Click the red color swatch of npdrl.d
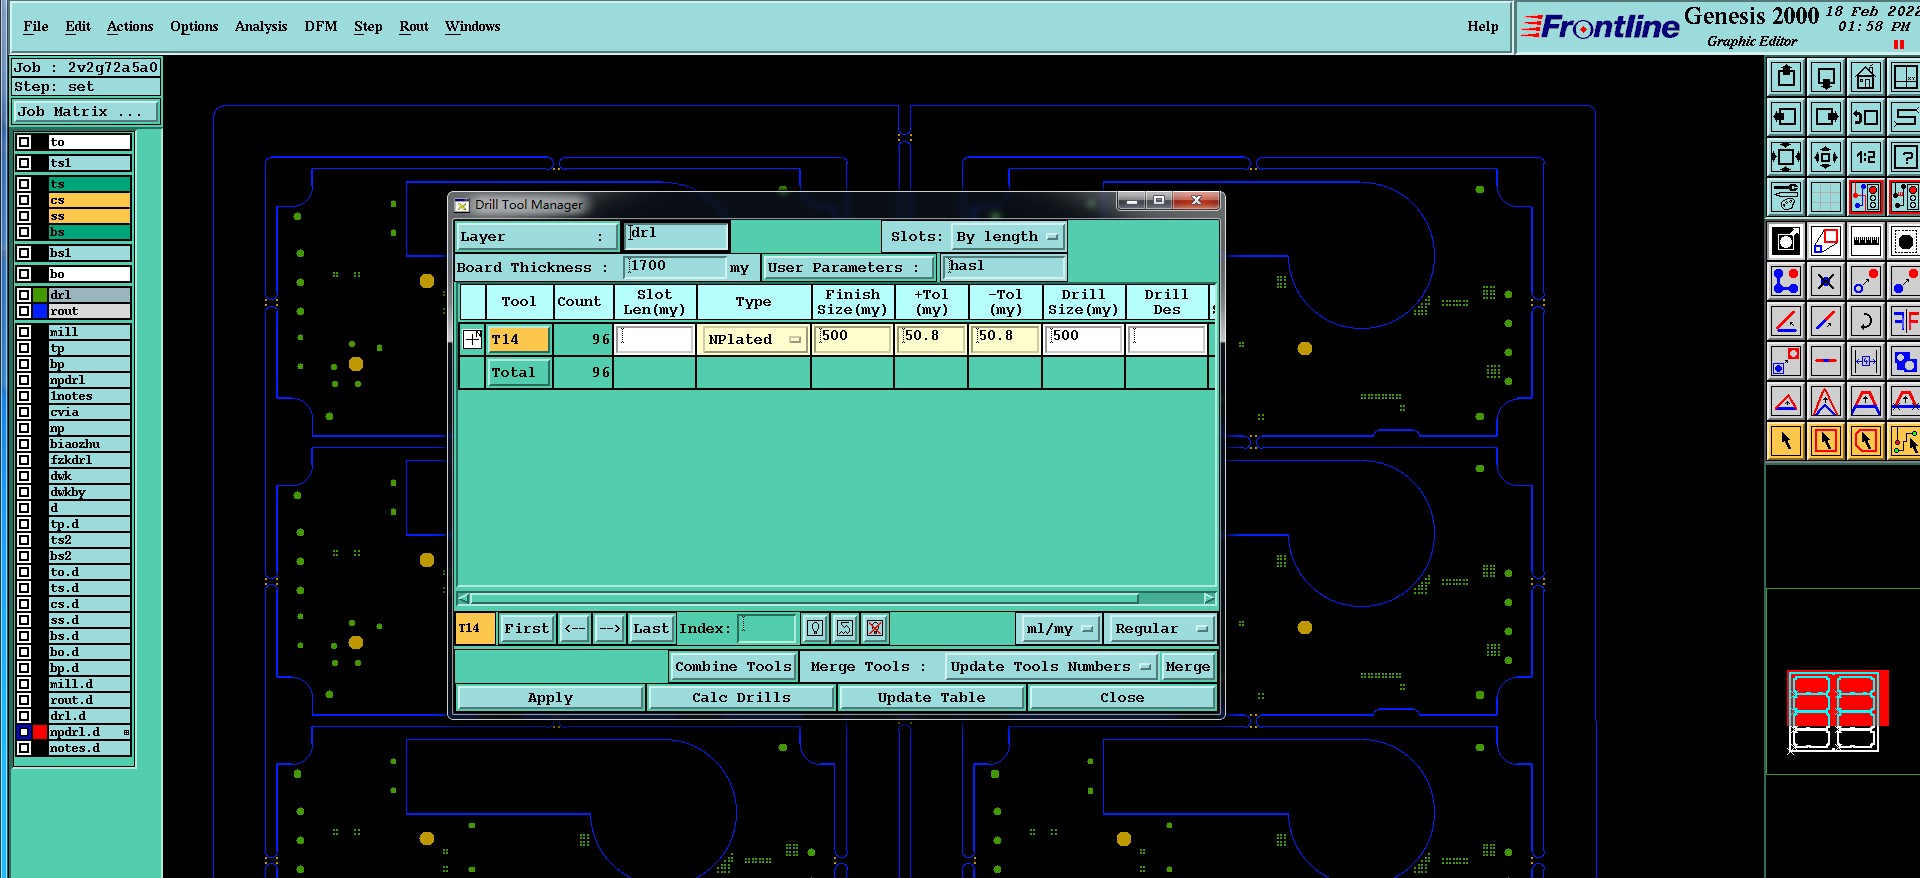This screenshot has width=1920, height=878. tap(40, 732)
